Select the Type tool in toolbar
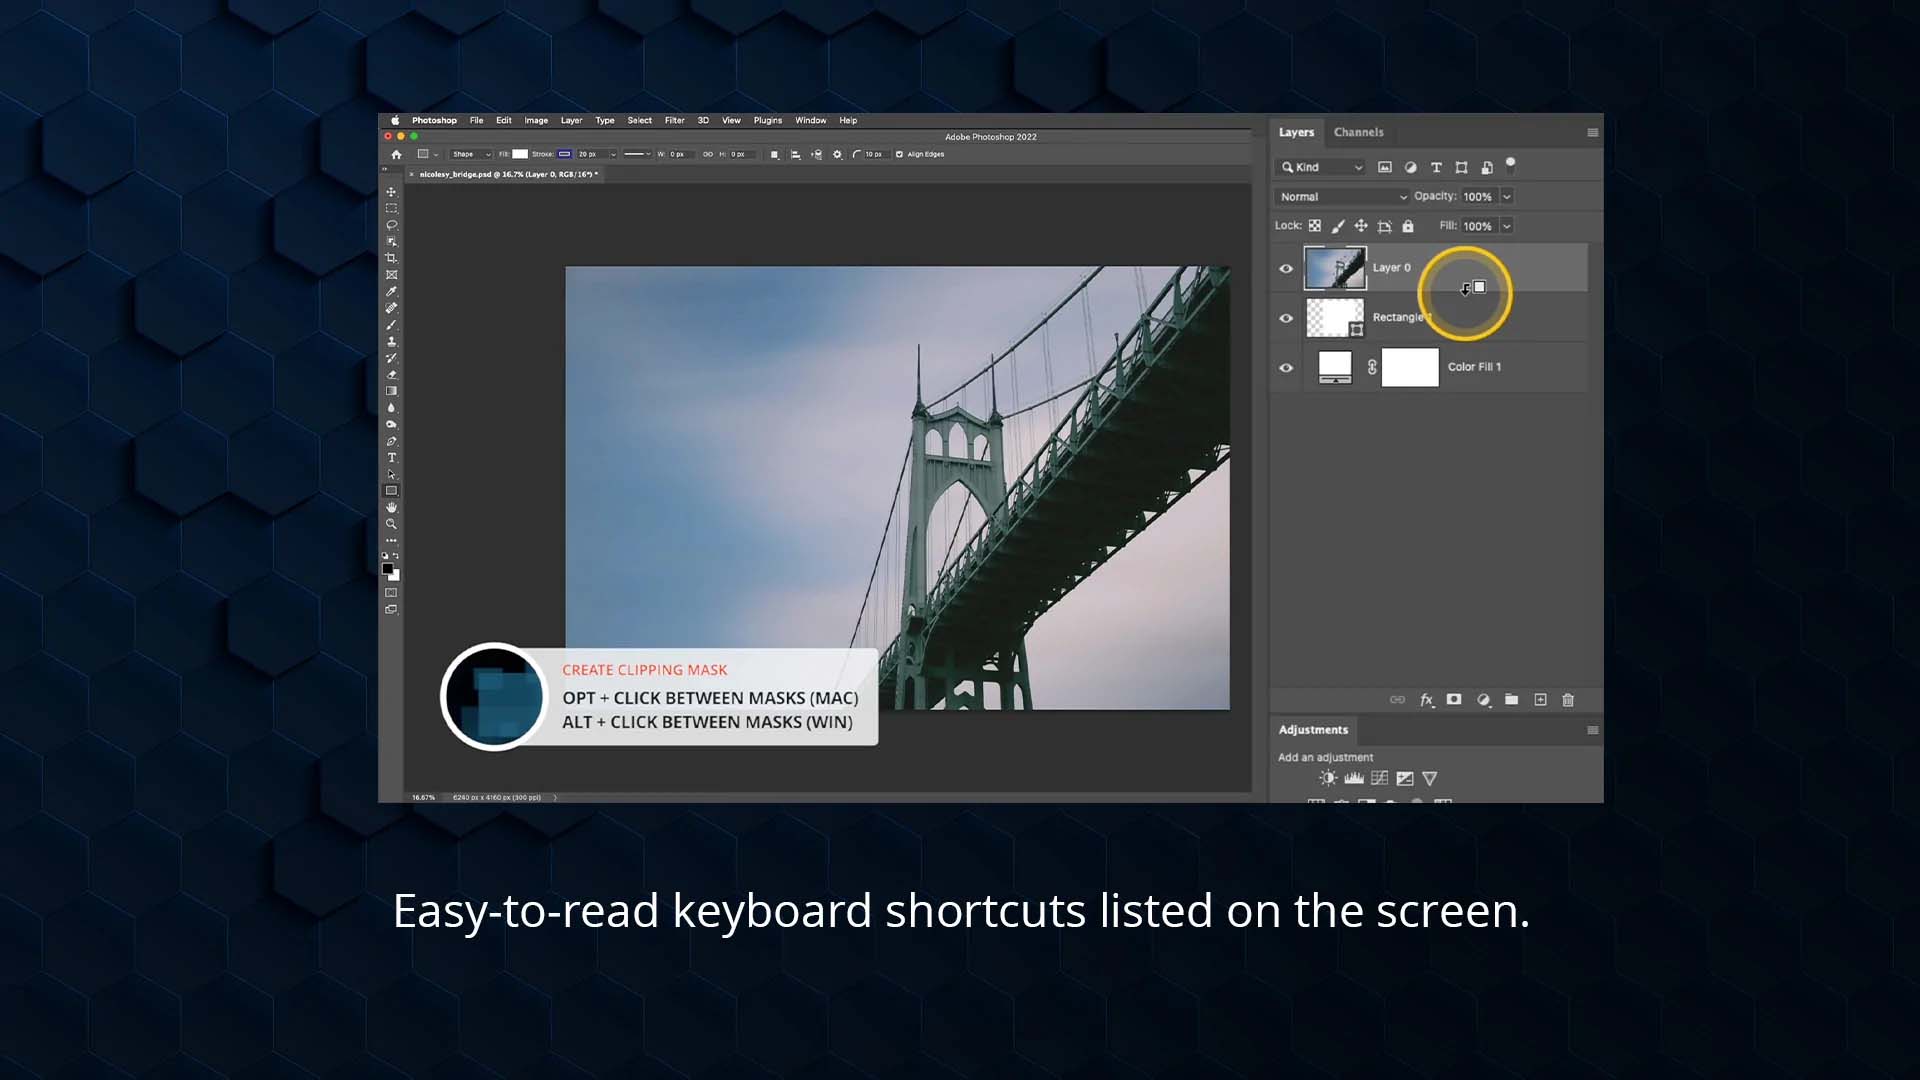This screenshot has width=1920, height=1080. pos(391,458)
